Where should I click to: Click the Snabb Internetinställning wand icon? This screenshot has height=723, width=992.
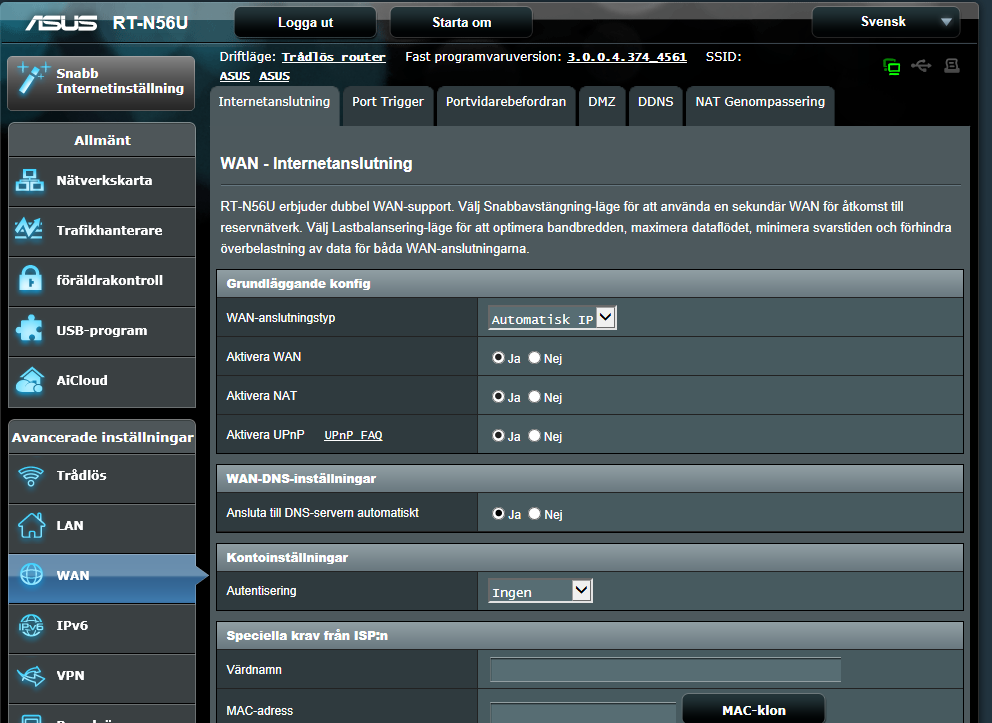(x=32, y=79)
